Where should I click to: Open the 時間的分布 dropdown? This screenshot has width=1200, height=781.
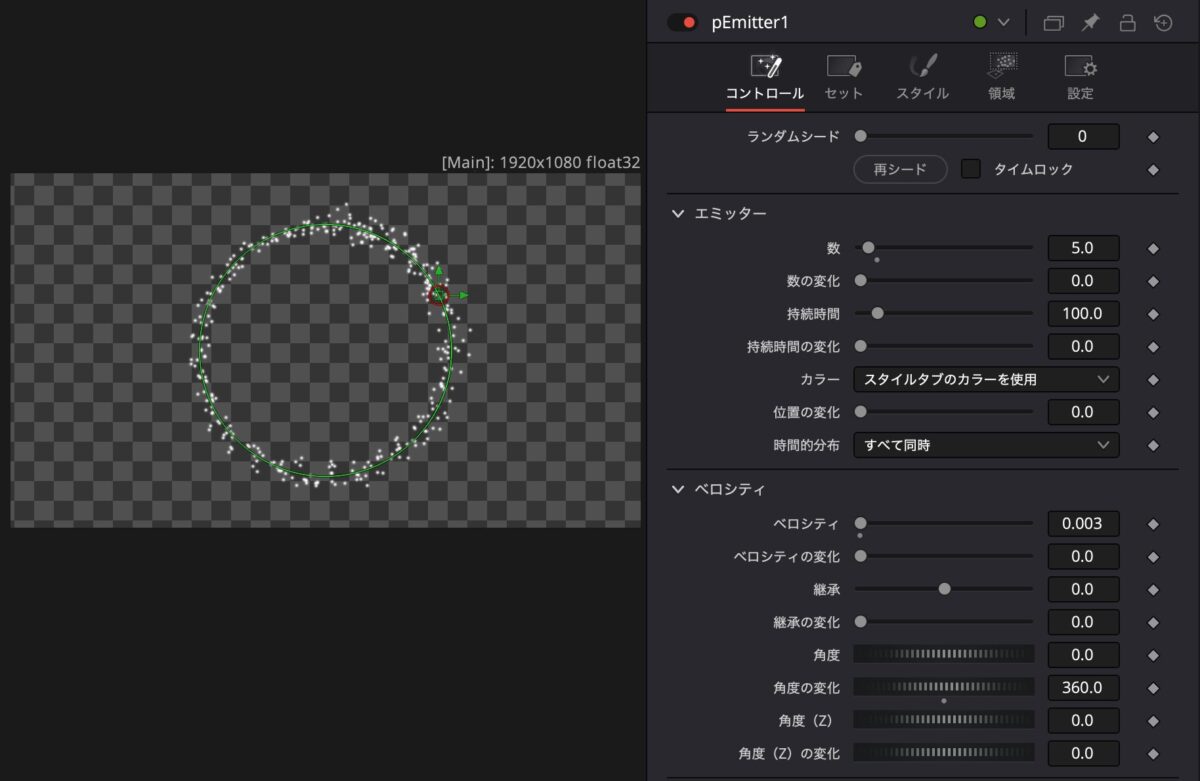(x=986, y=445)
